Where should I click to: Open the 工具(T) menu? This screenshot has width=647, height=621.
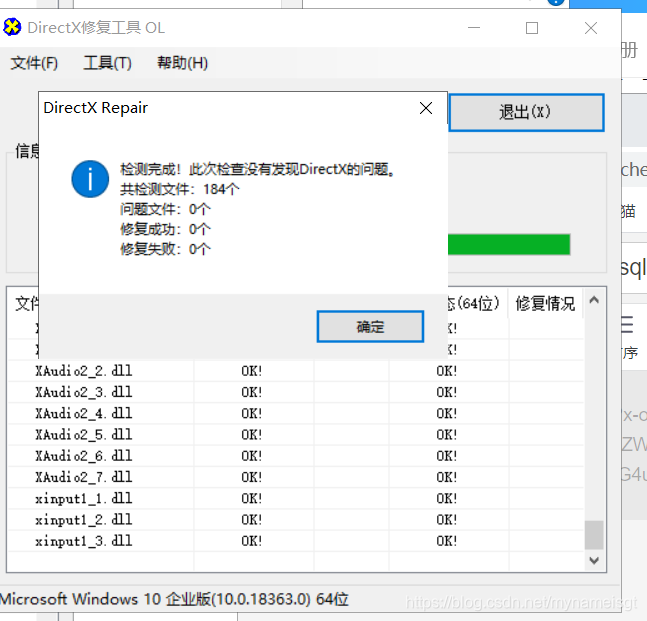click(107, 63)
